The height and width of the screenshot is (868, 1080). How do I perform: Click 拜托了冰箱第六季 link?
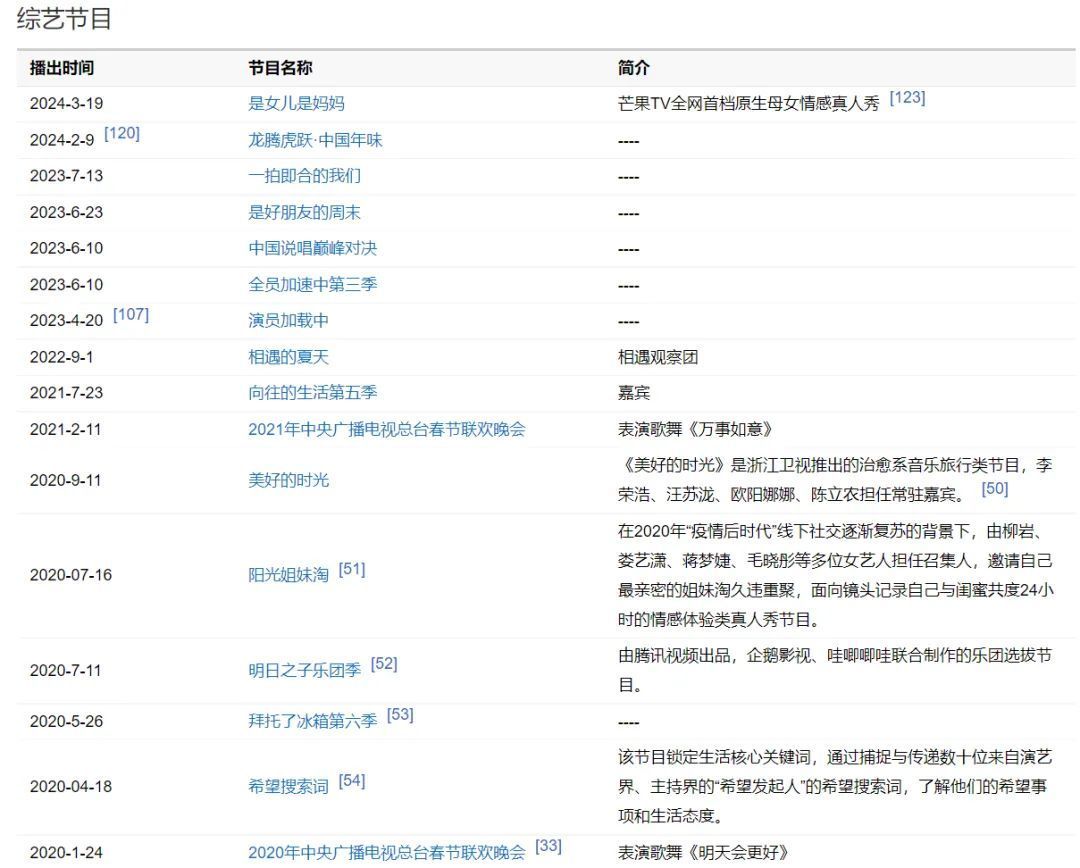(312, 721)
